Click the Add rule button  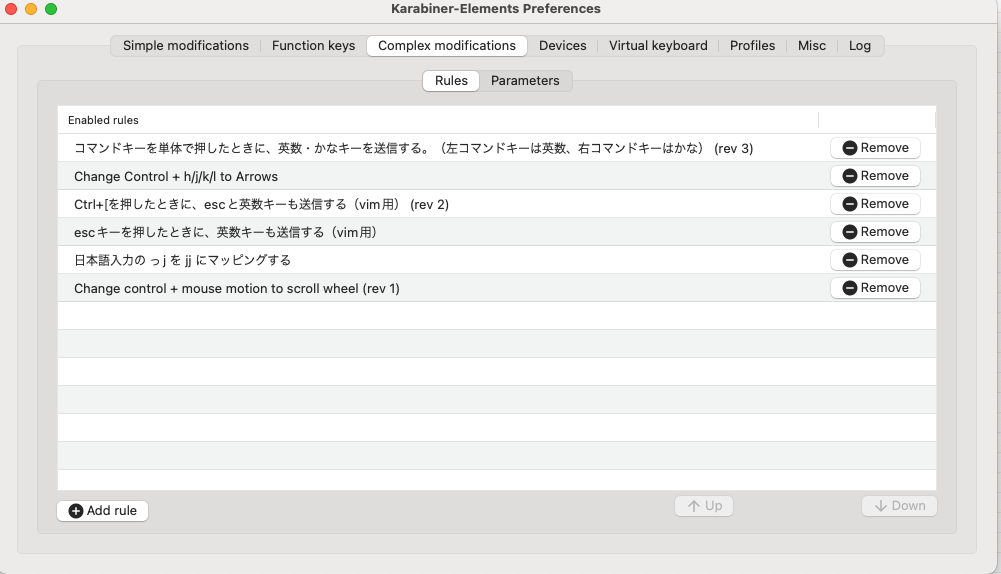click(103, 511)
